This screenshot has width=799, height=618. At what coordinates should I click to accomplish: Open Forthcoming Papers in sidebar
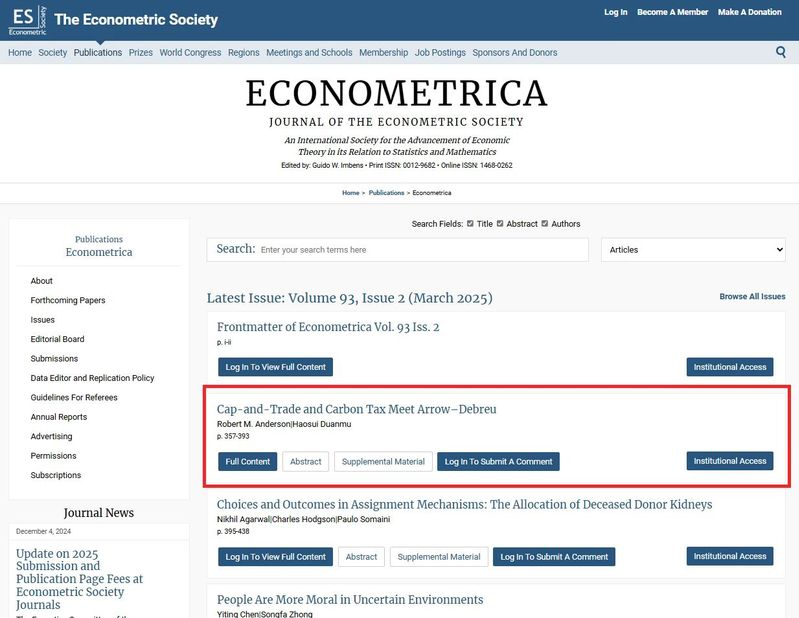68,300
